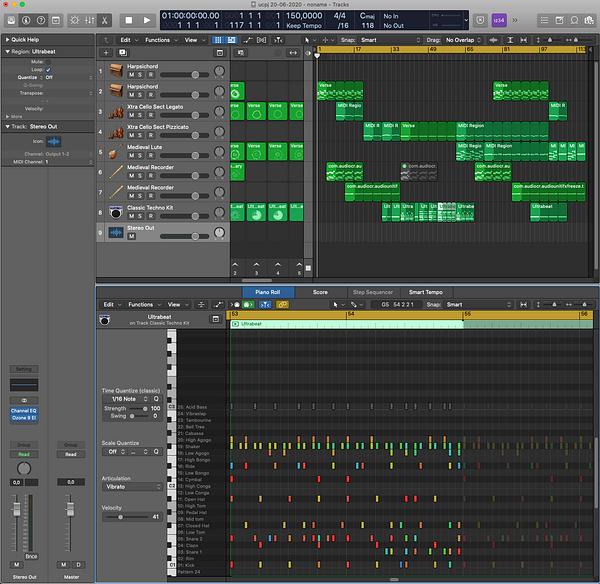Select the Classic Techno Kit drum machine icon
The image size is (600, 584).
click(115, 212)
